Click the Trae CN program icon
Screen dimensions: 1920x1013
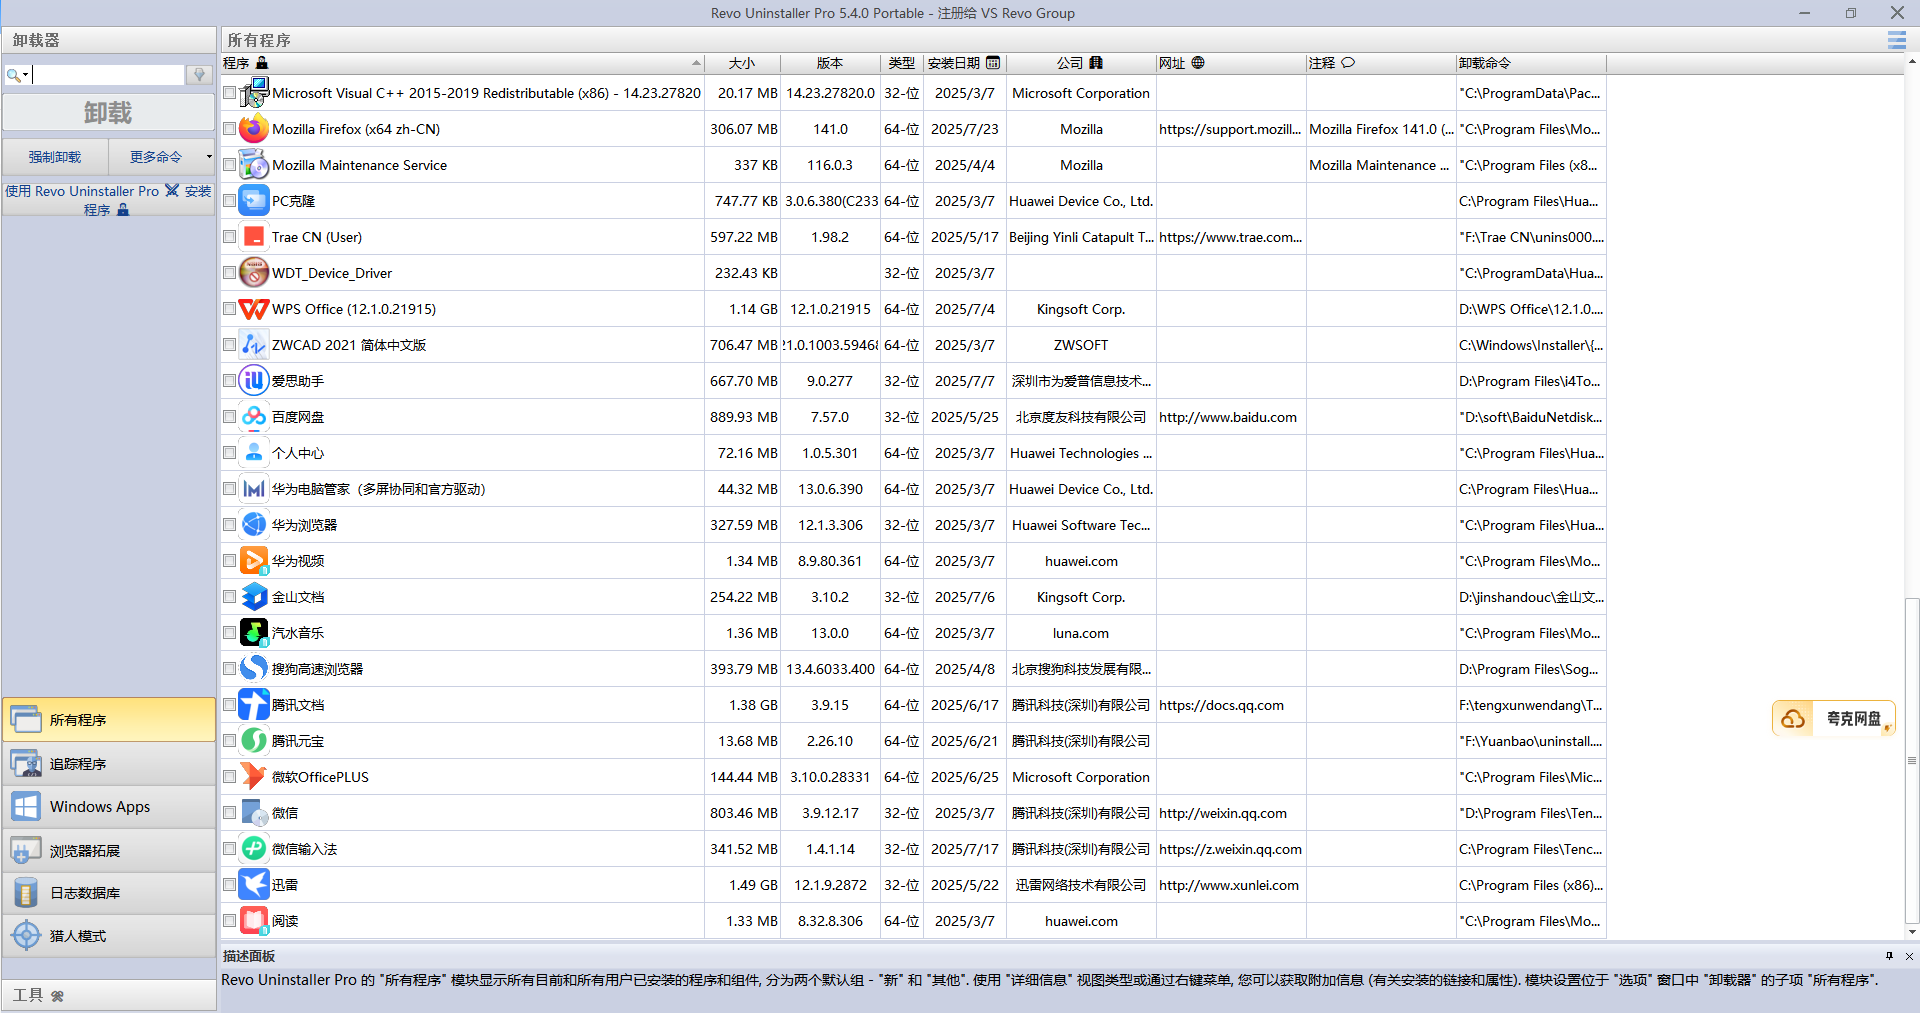tap(254, 237)
